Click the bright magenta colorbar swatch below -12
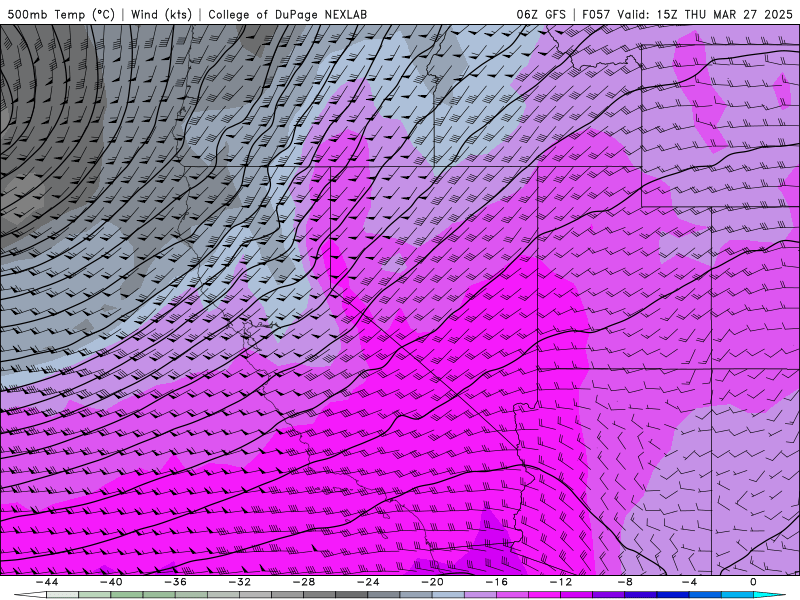 click(x=544, y=595)
